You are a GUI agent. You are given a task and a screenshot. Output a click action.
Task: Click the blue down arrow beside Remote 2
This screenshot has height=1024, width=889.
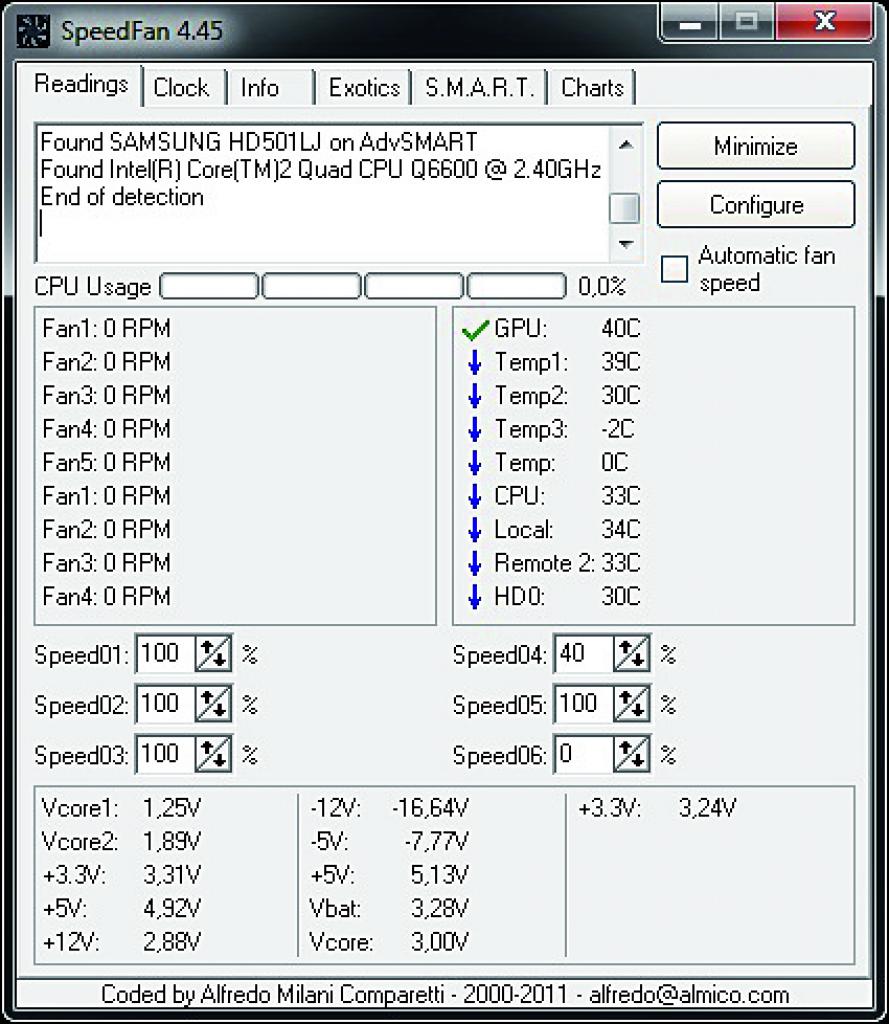pos(475,563)
